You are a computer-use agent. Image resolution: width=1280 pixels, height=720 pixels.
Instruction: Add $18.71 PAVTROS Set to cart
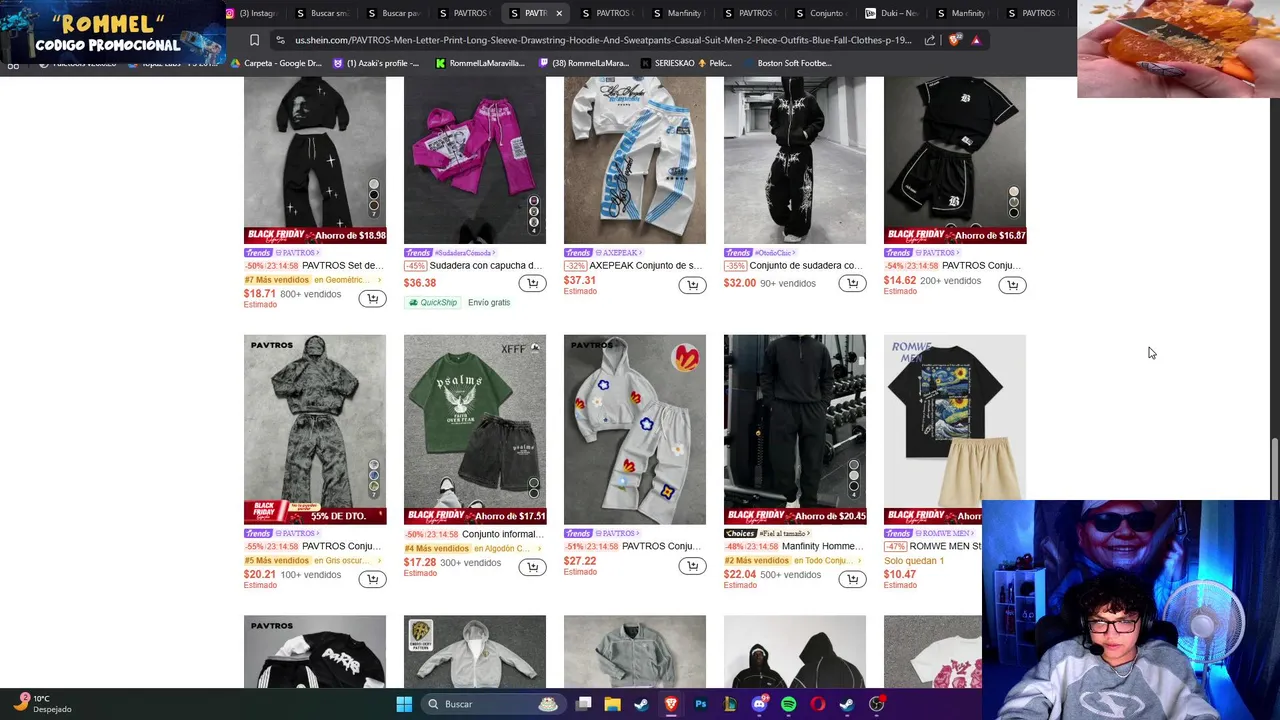(372, 298)
